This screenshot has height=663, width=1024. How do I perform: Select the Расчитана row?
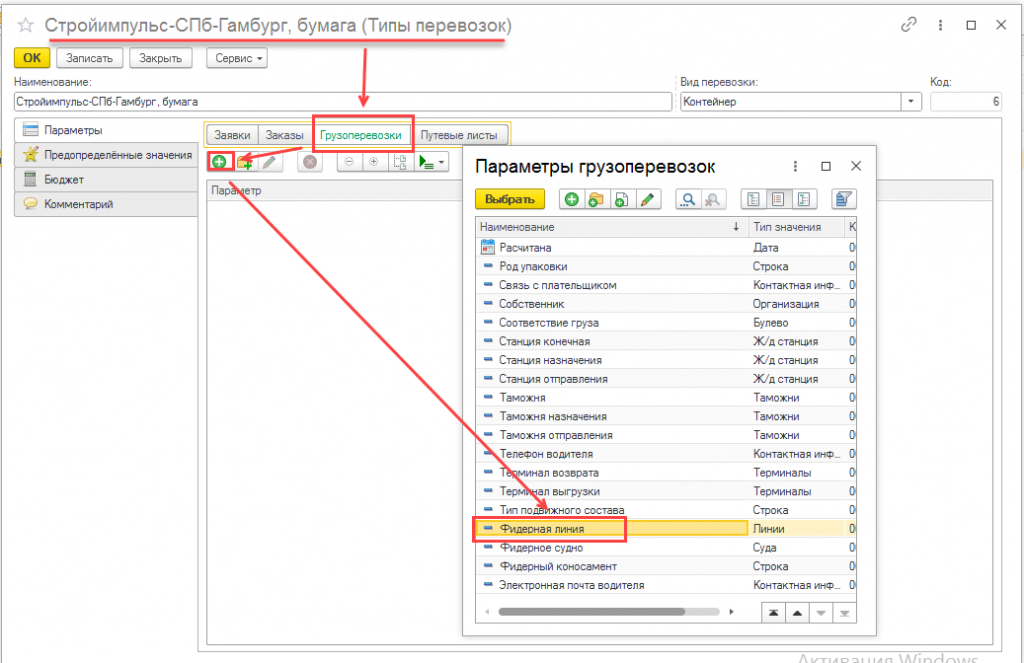pos(665,248)
